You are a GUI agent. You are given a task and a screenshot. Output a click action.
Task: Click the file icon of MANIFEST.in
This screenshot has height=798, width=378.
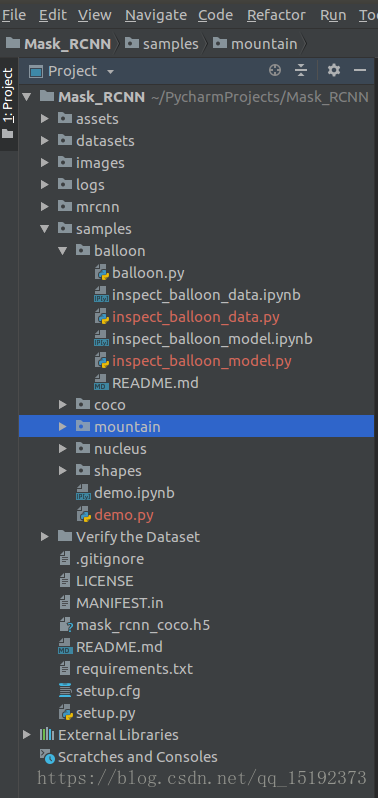(65, 603)
